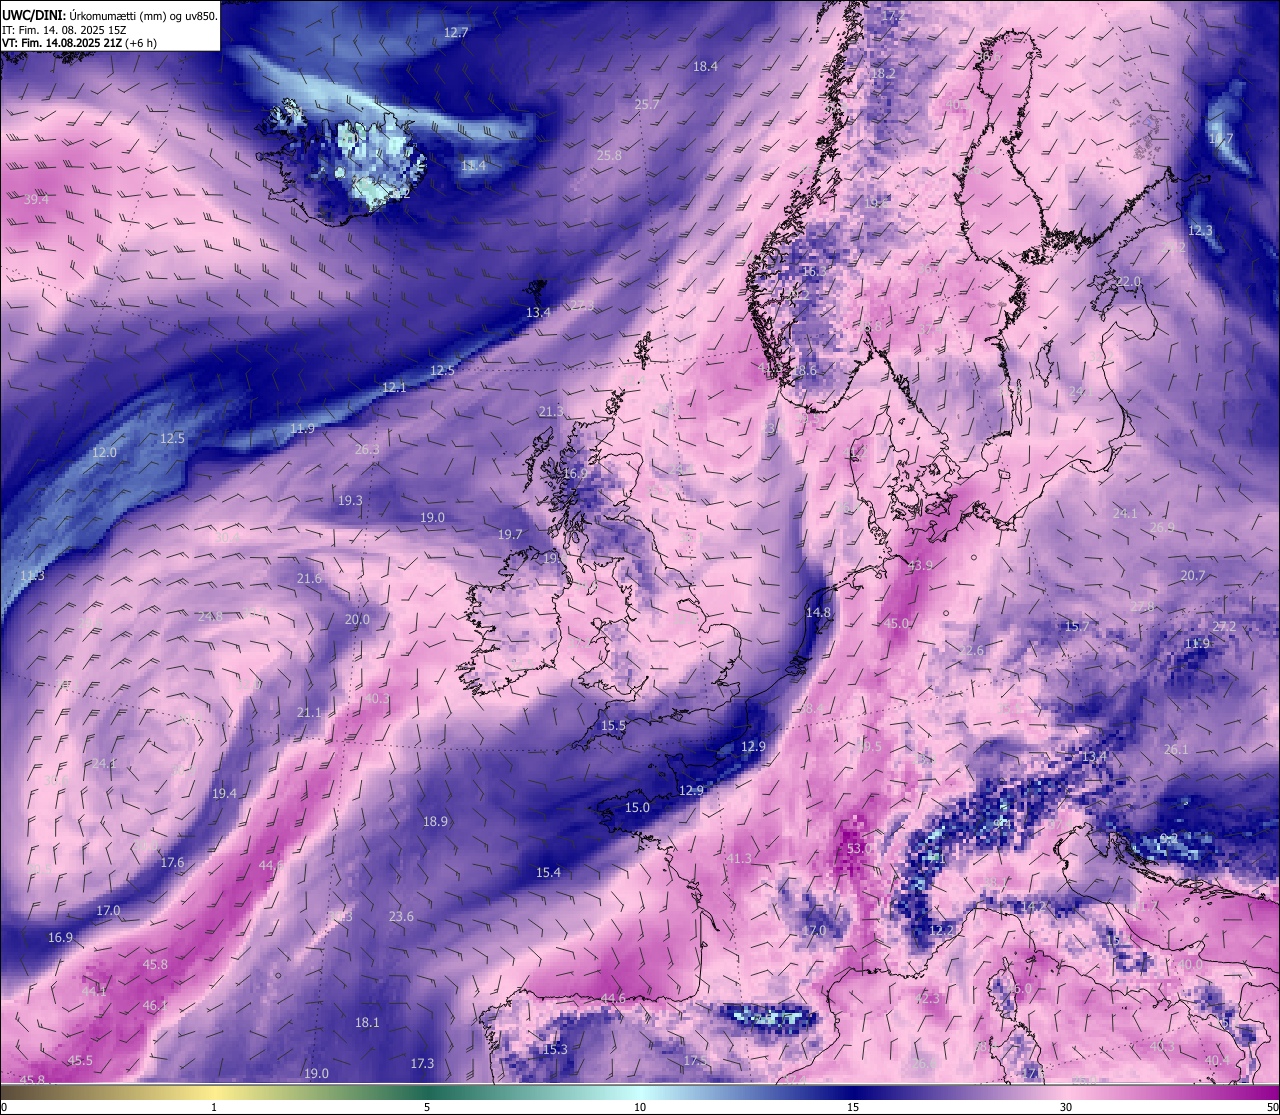Select the 19.7 value label
This screenshot has height=1115, width=1280.
pos(510,534)
